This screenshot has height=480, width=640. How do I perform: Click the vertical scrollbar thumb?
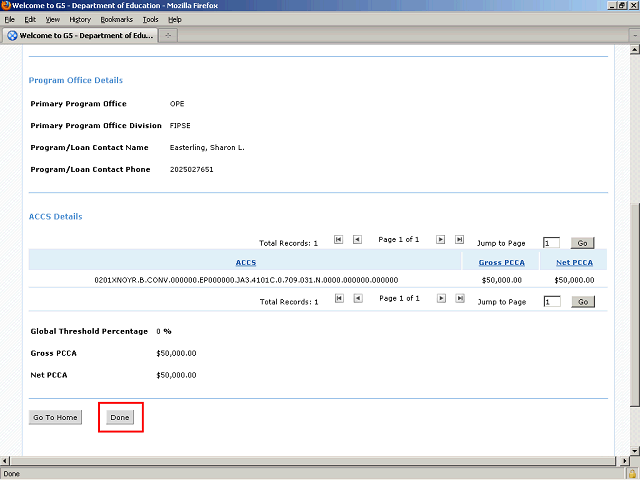(x=634, y=304)
